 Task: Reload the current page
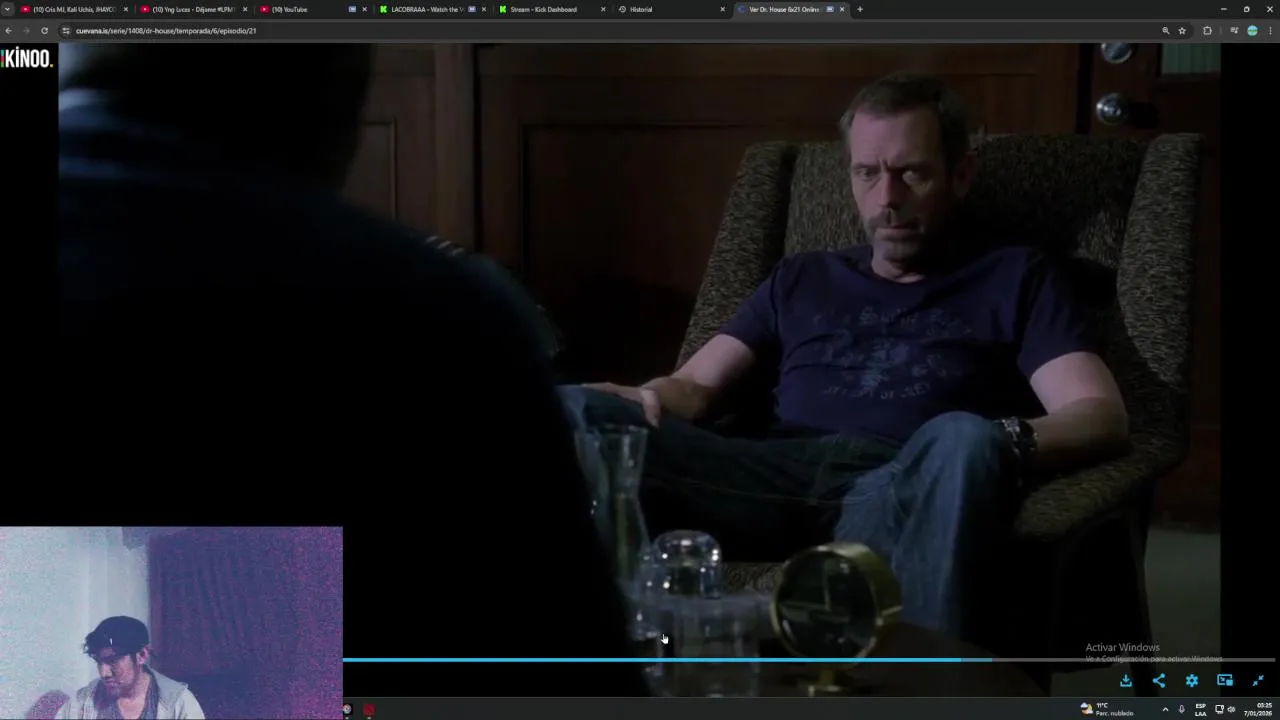pos(44,31)
